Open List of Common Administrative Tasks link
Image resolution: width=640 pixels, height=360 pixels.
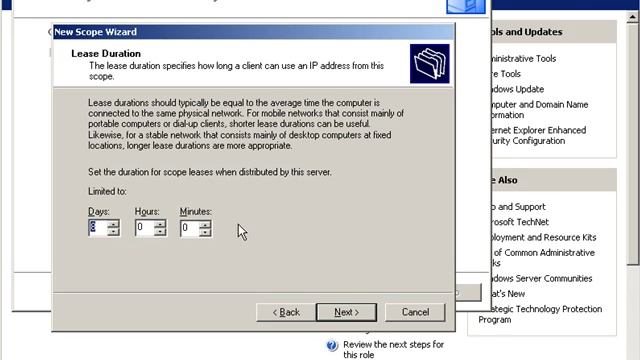click(543, 258)
